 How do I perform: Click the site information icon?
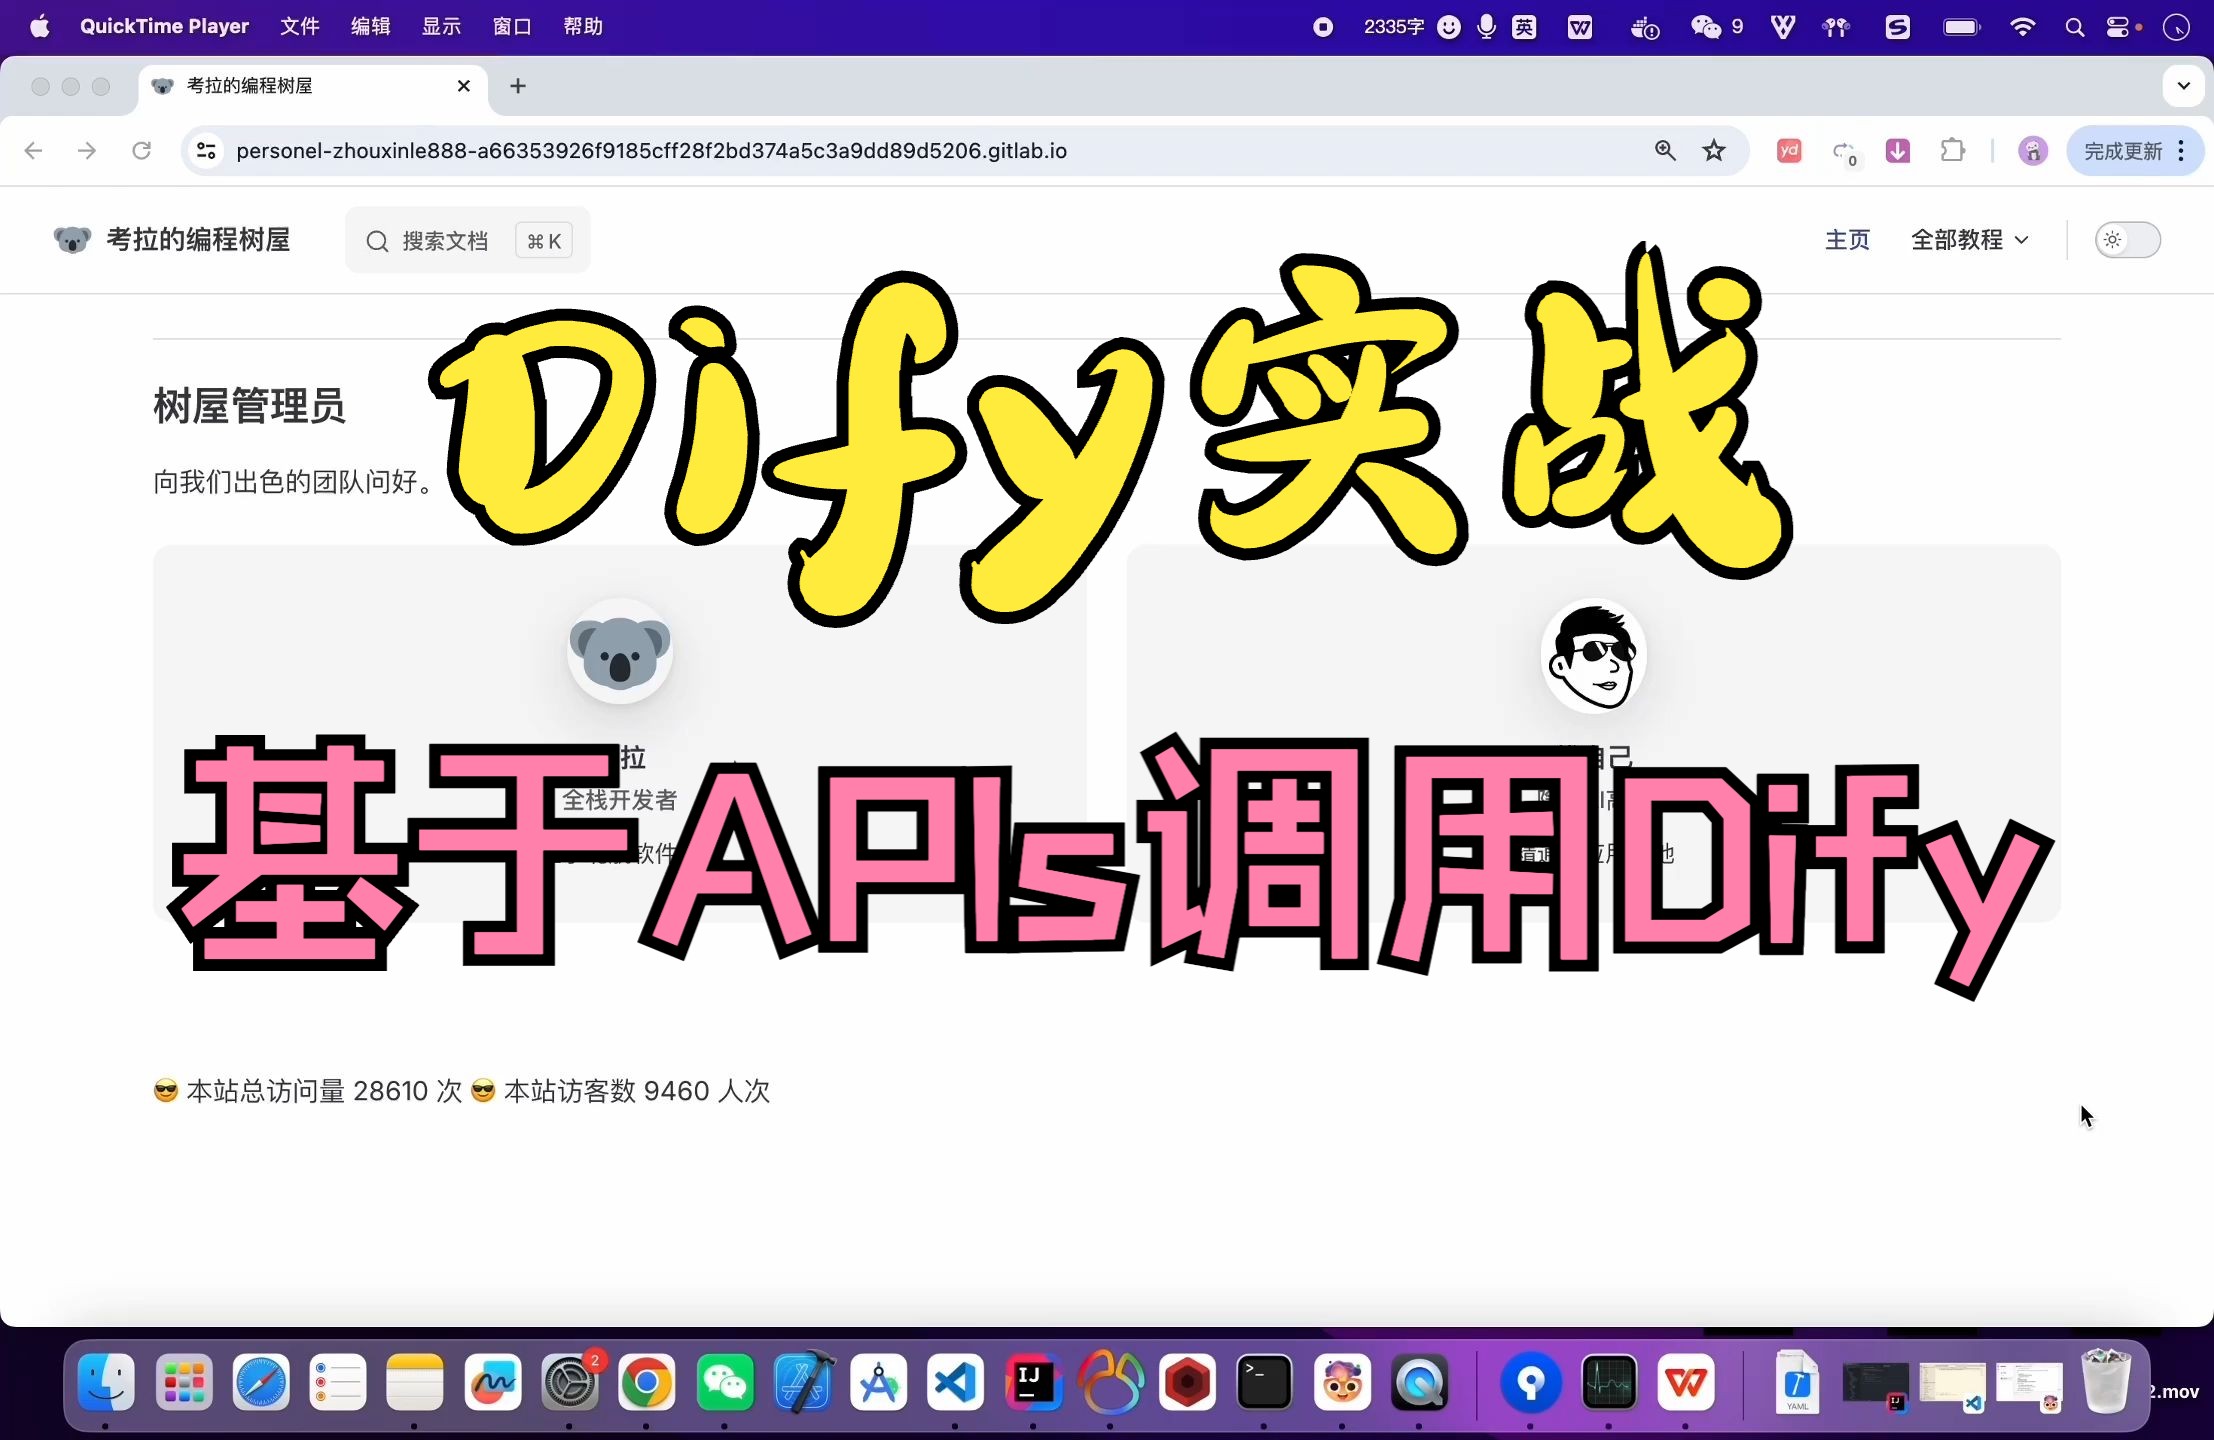point(206,150)
